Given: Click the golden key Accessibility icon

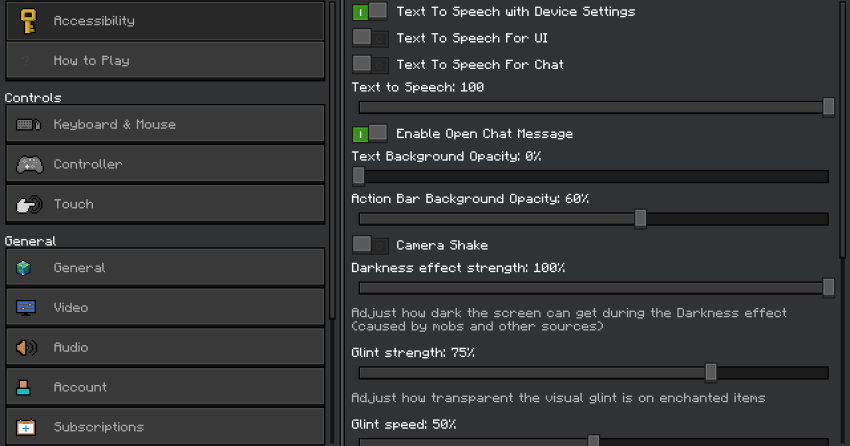Looking at the screenshot, I should click(x=28, y=21).
